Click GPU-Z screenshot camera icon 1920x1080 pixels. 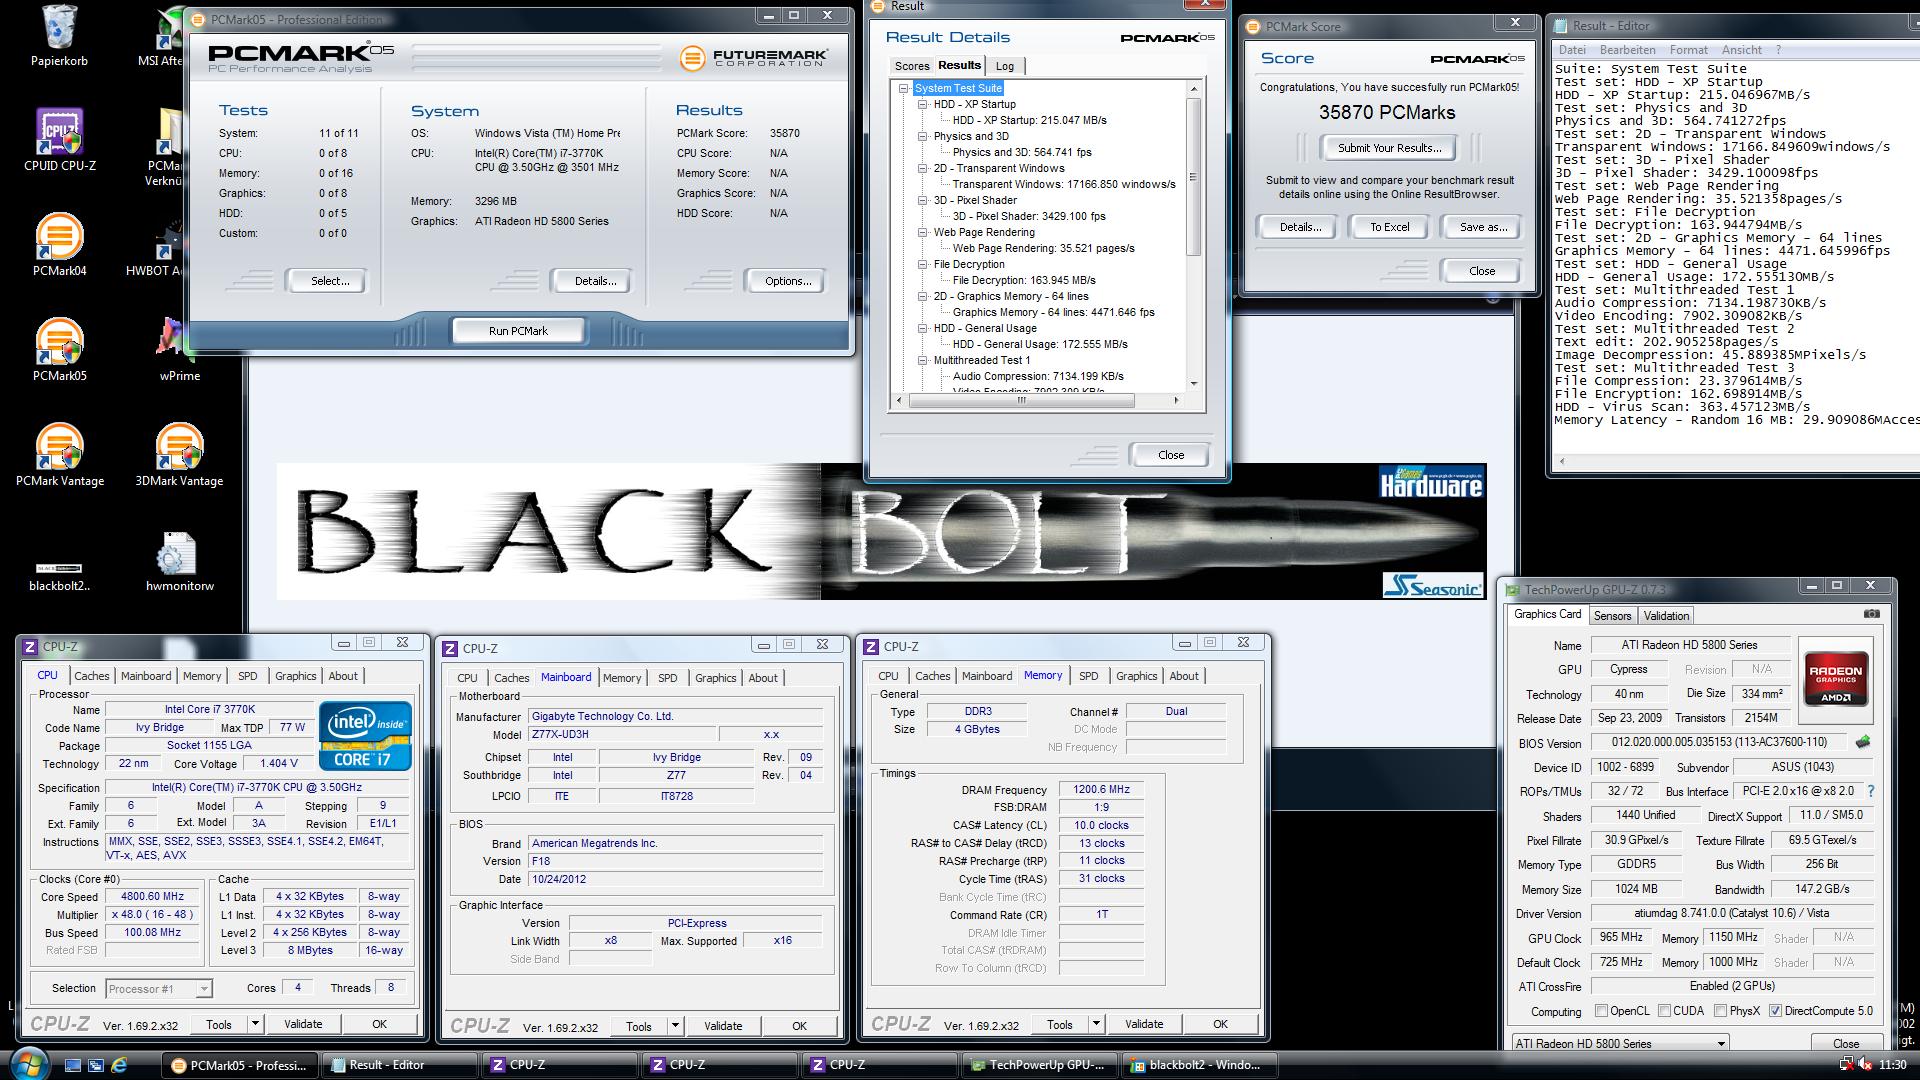(1872, 614)
